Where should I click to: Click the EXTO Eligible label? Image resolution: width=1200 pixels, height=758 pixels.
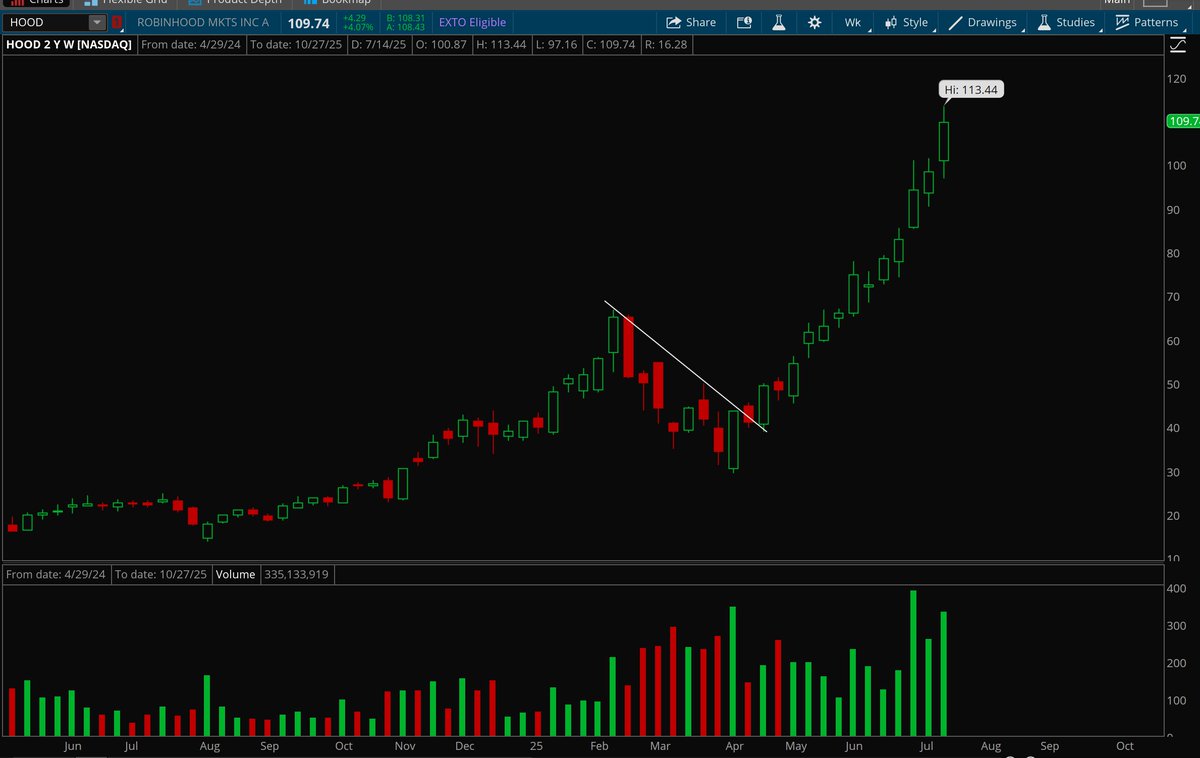[473, 22]
